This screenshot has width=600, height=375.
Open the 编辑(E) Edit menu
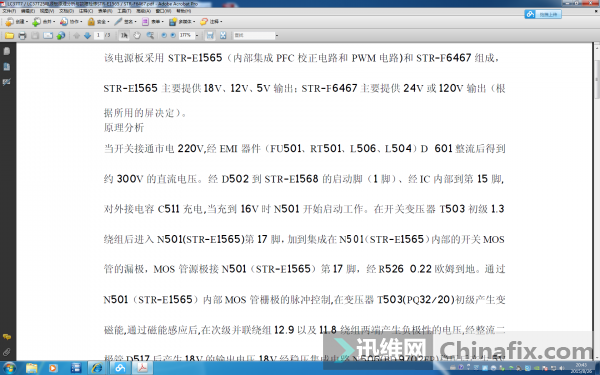pos(28,11)
